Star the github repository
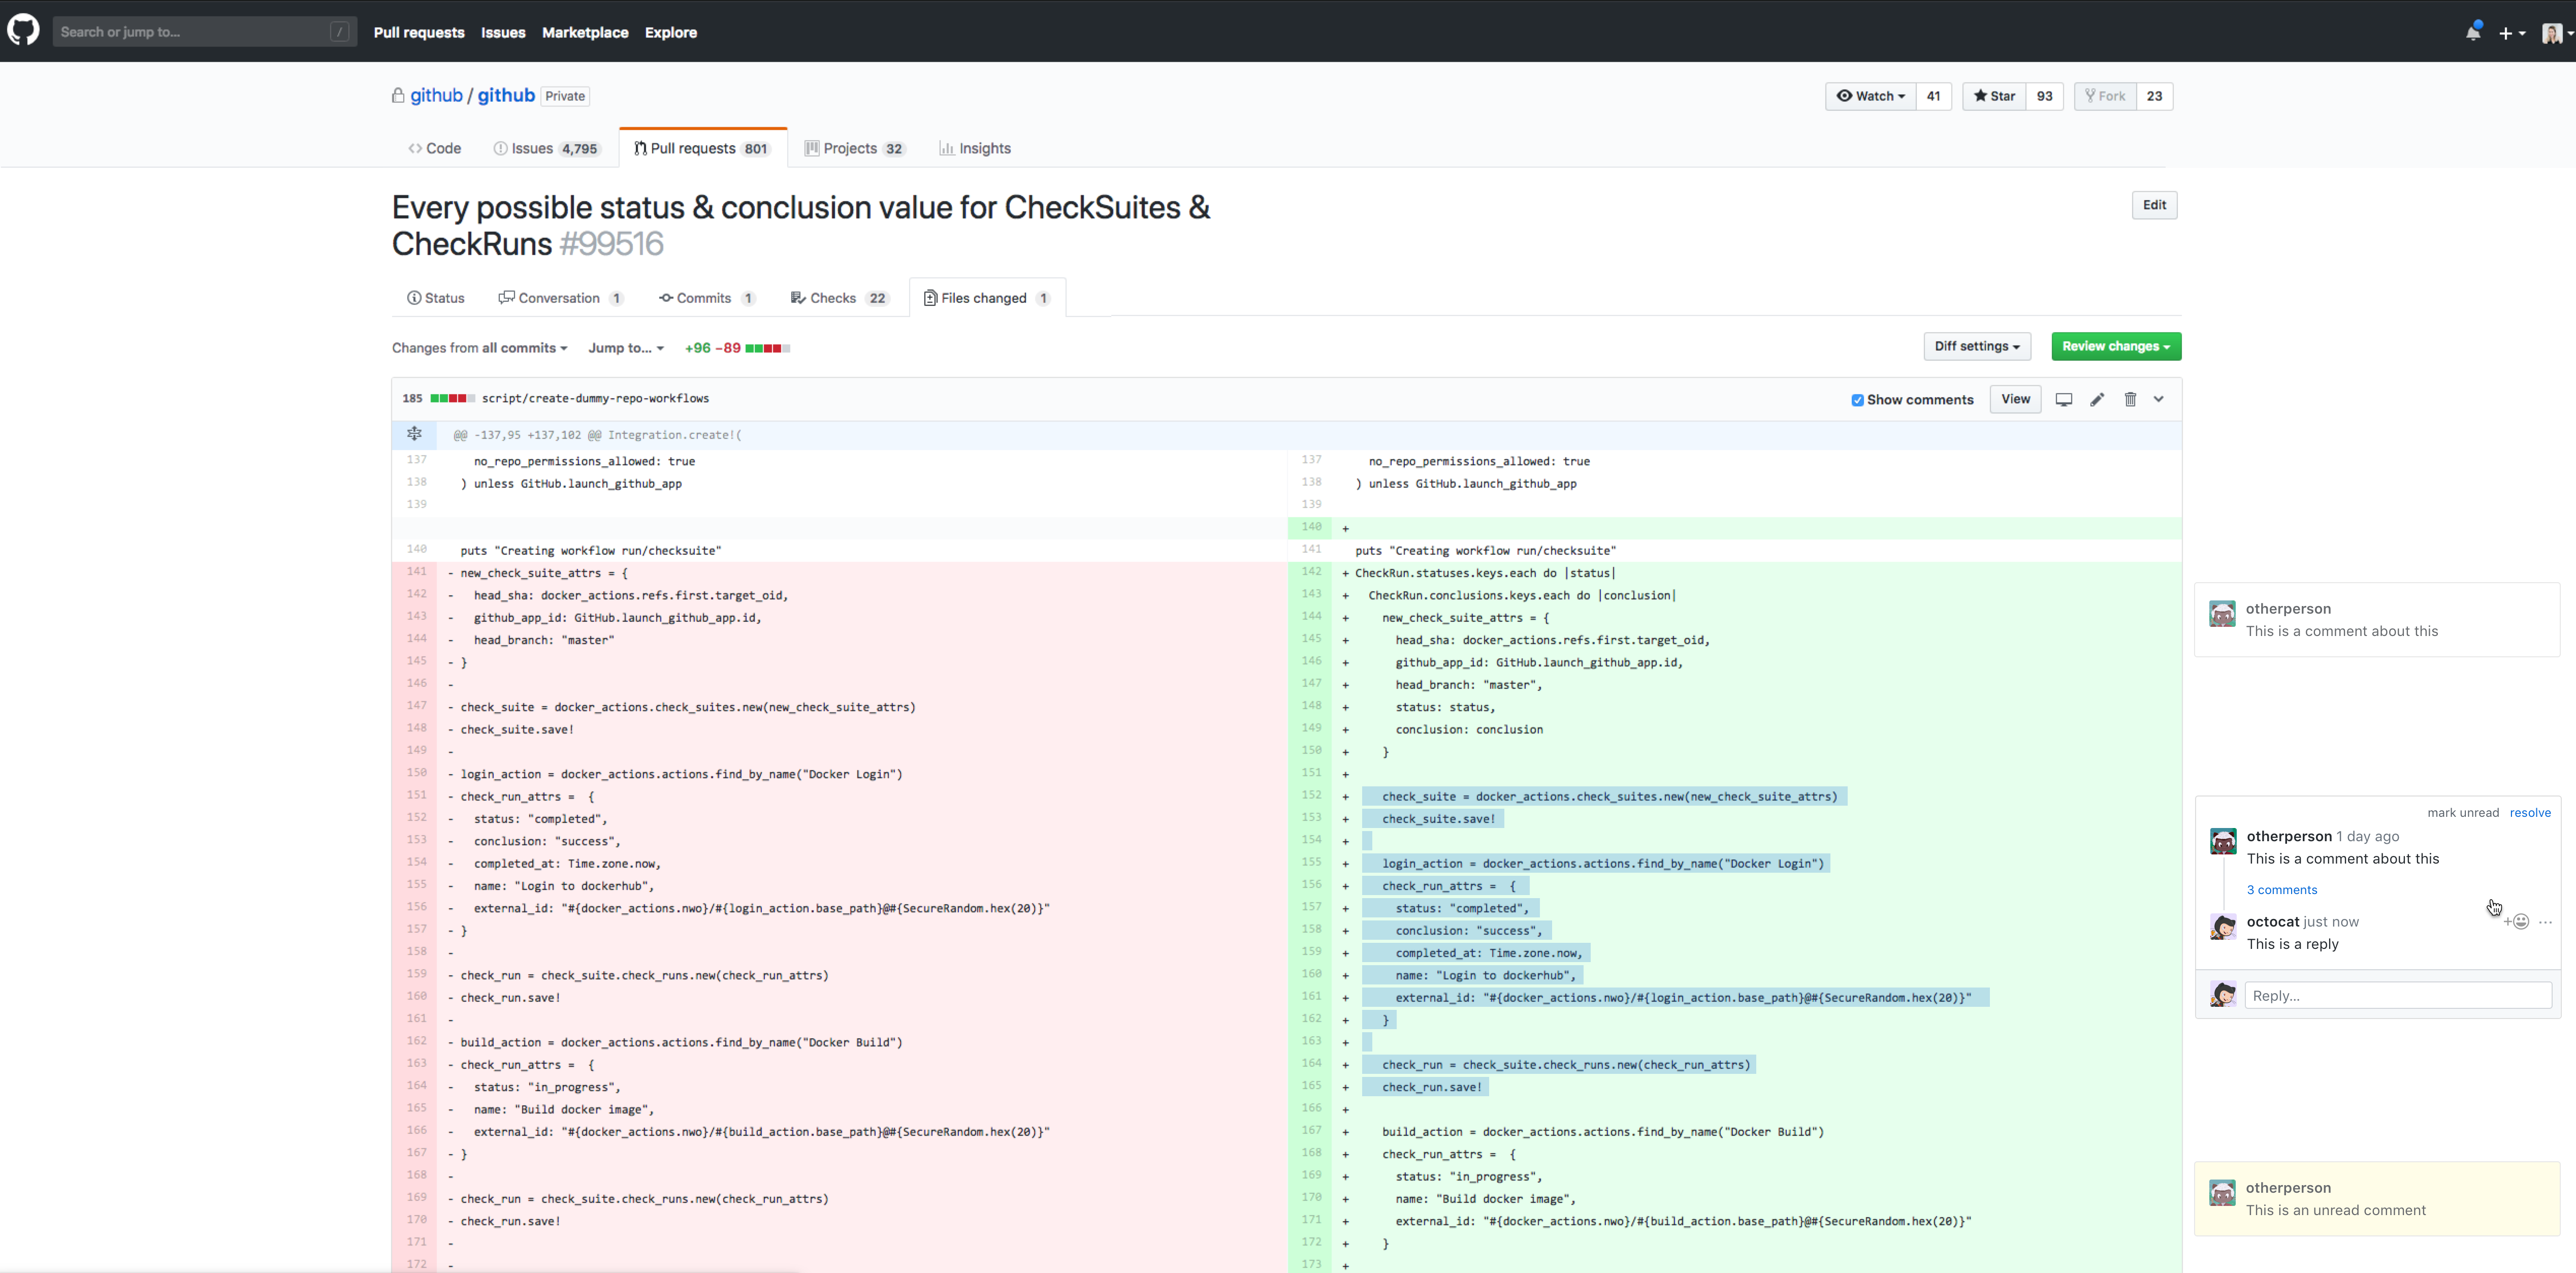This screenshot has width=2576, height=1273. tap(1994, 96)
